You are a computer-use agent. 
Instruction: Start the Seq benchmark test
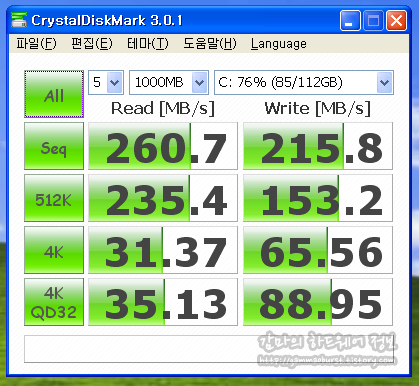point(54,146)
